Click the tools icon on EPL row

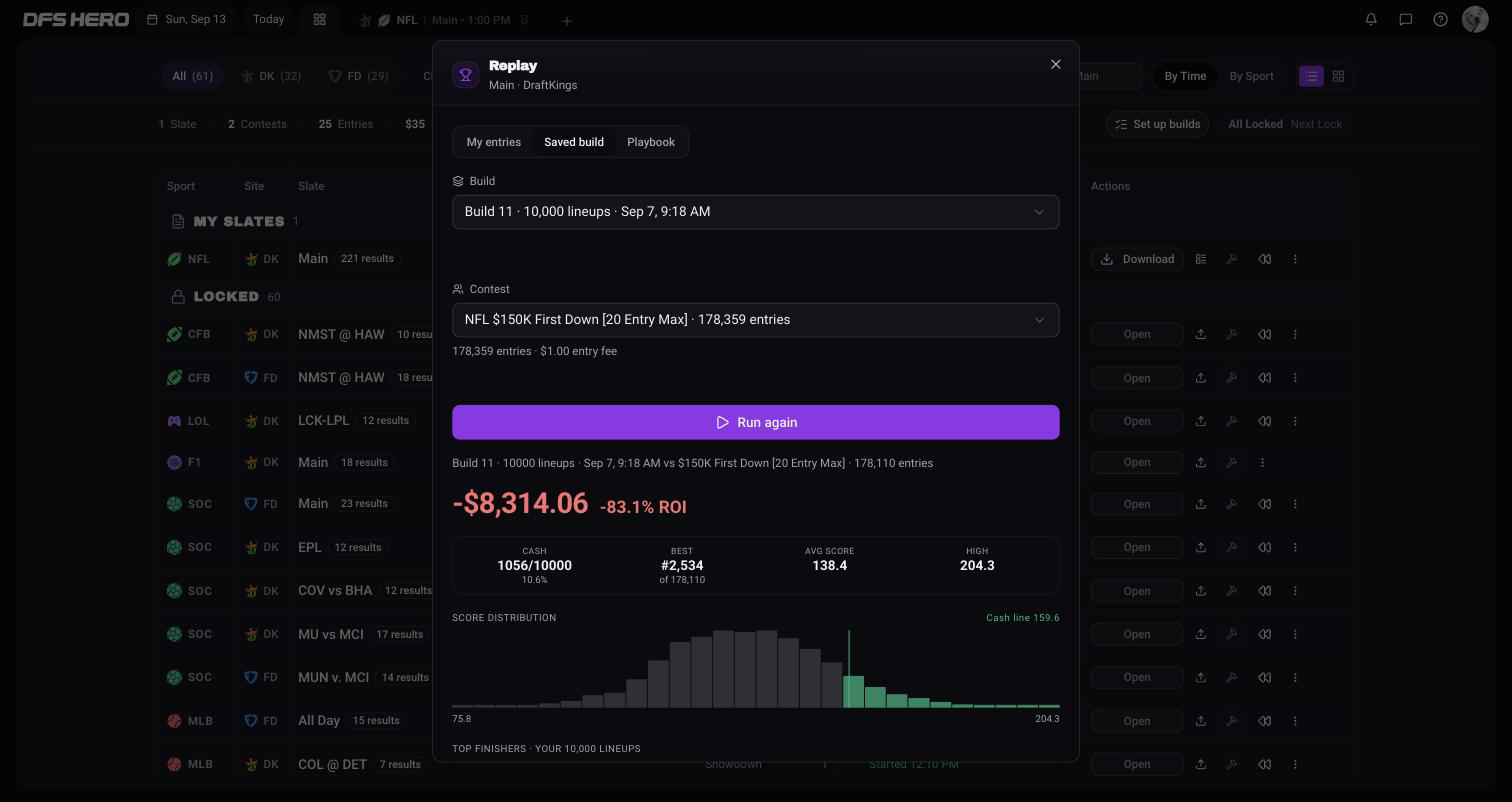1232,547
